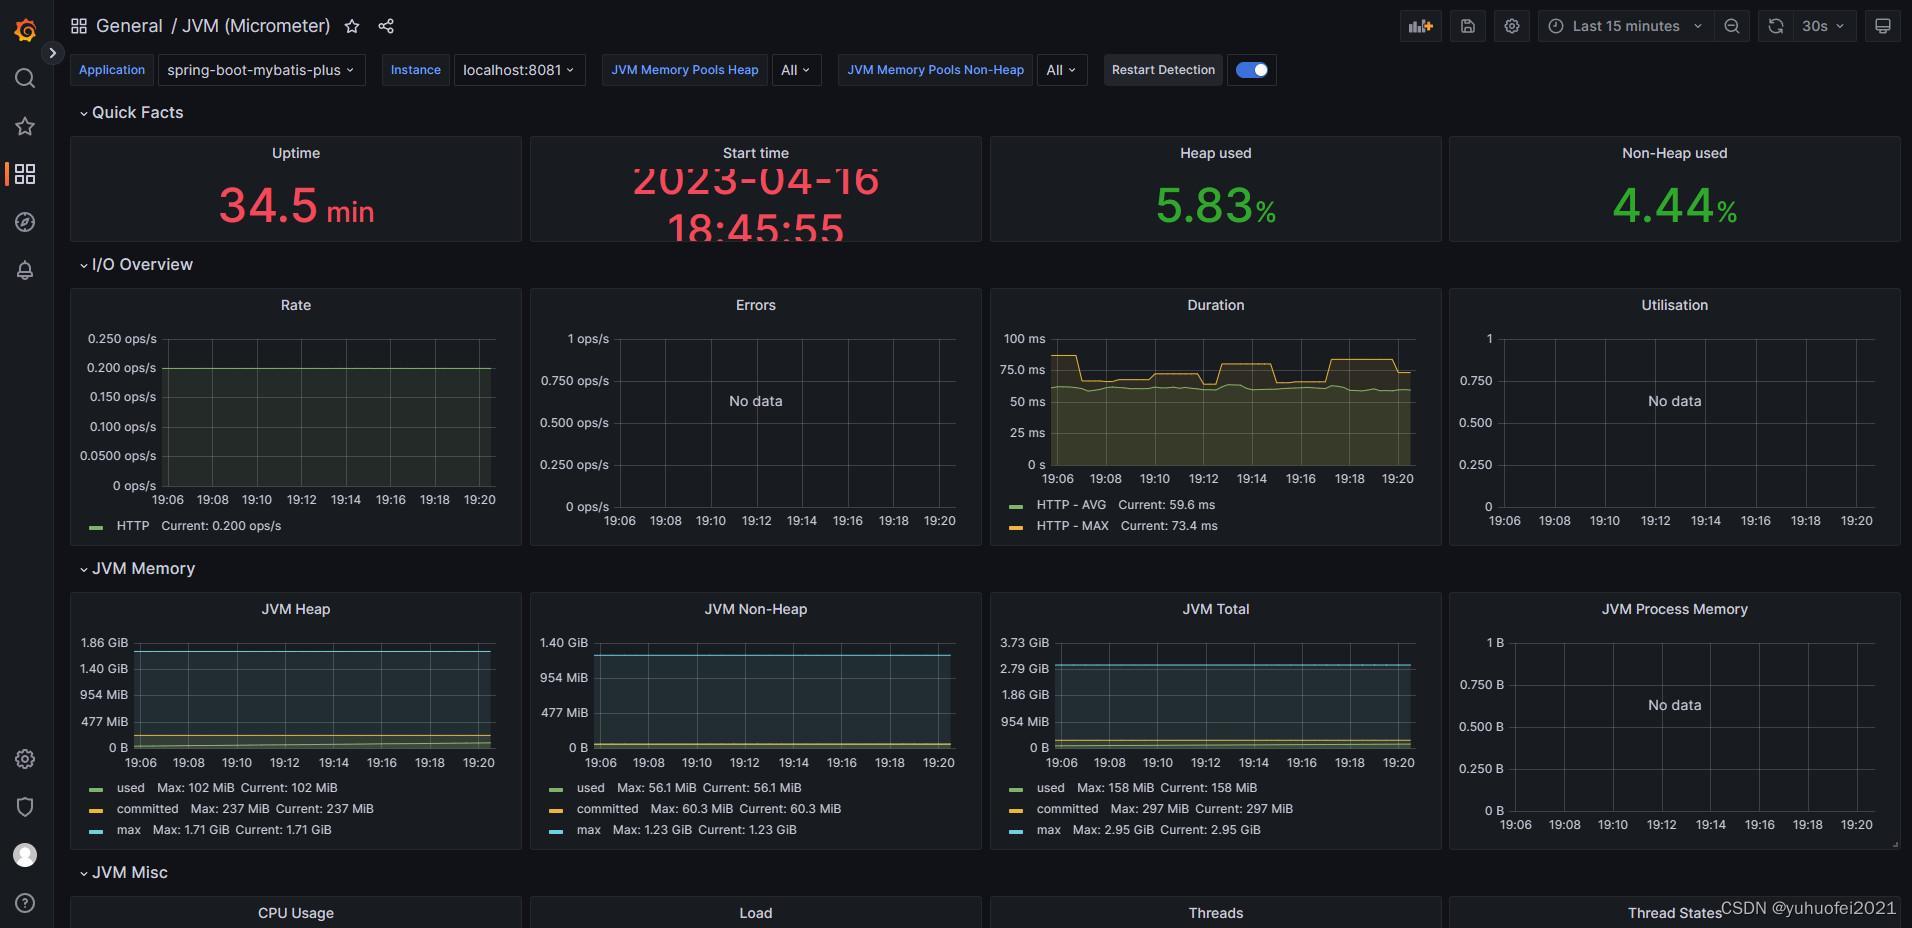Open the Grafana home logo

[25, 30]
